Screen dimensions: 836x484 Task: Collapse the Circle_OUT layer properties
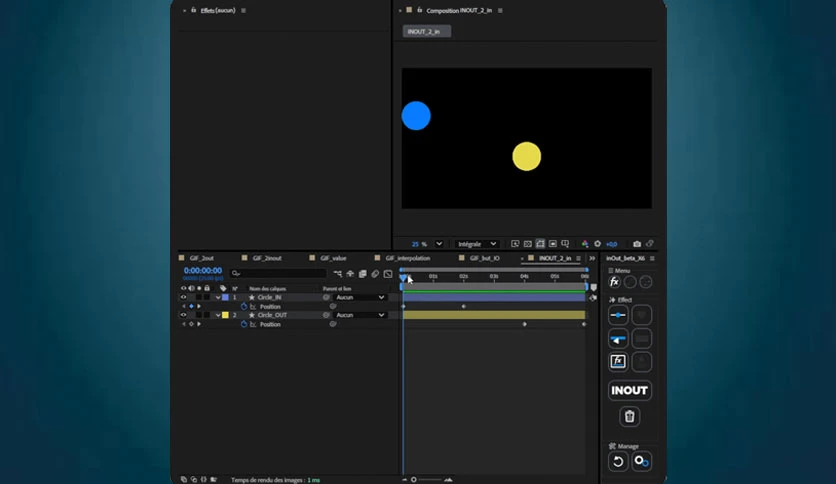[218, 315]
